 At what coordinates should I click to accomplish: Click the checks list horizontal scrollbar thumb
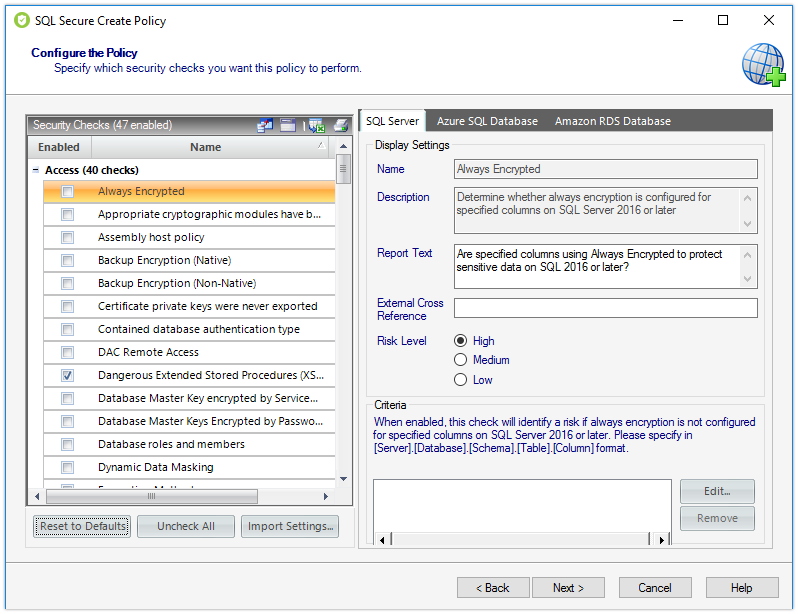pos(152,496)
